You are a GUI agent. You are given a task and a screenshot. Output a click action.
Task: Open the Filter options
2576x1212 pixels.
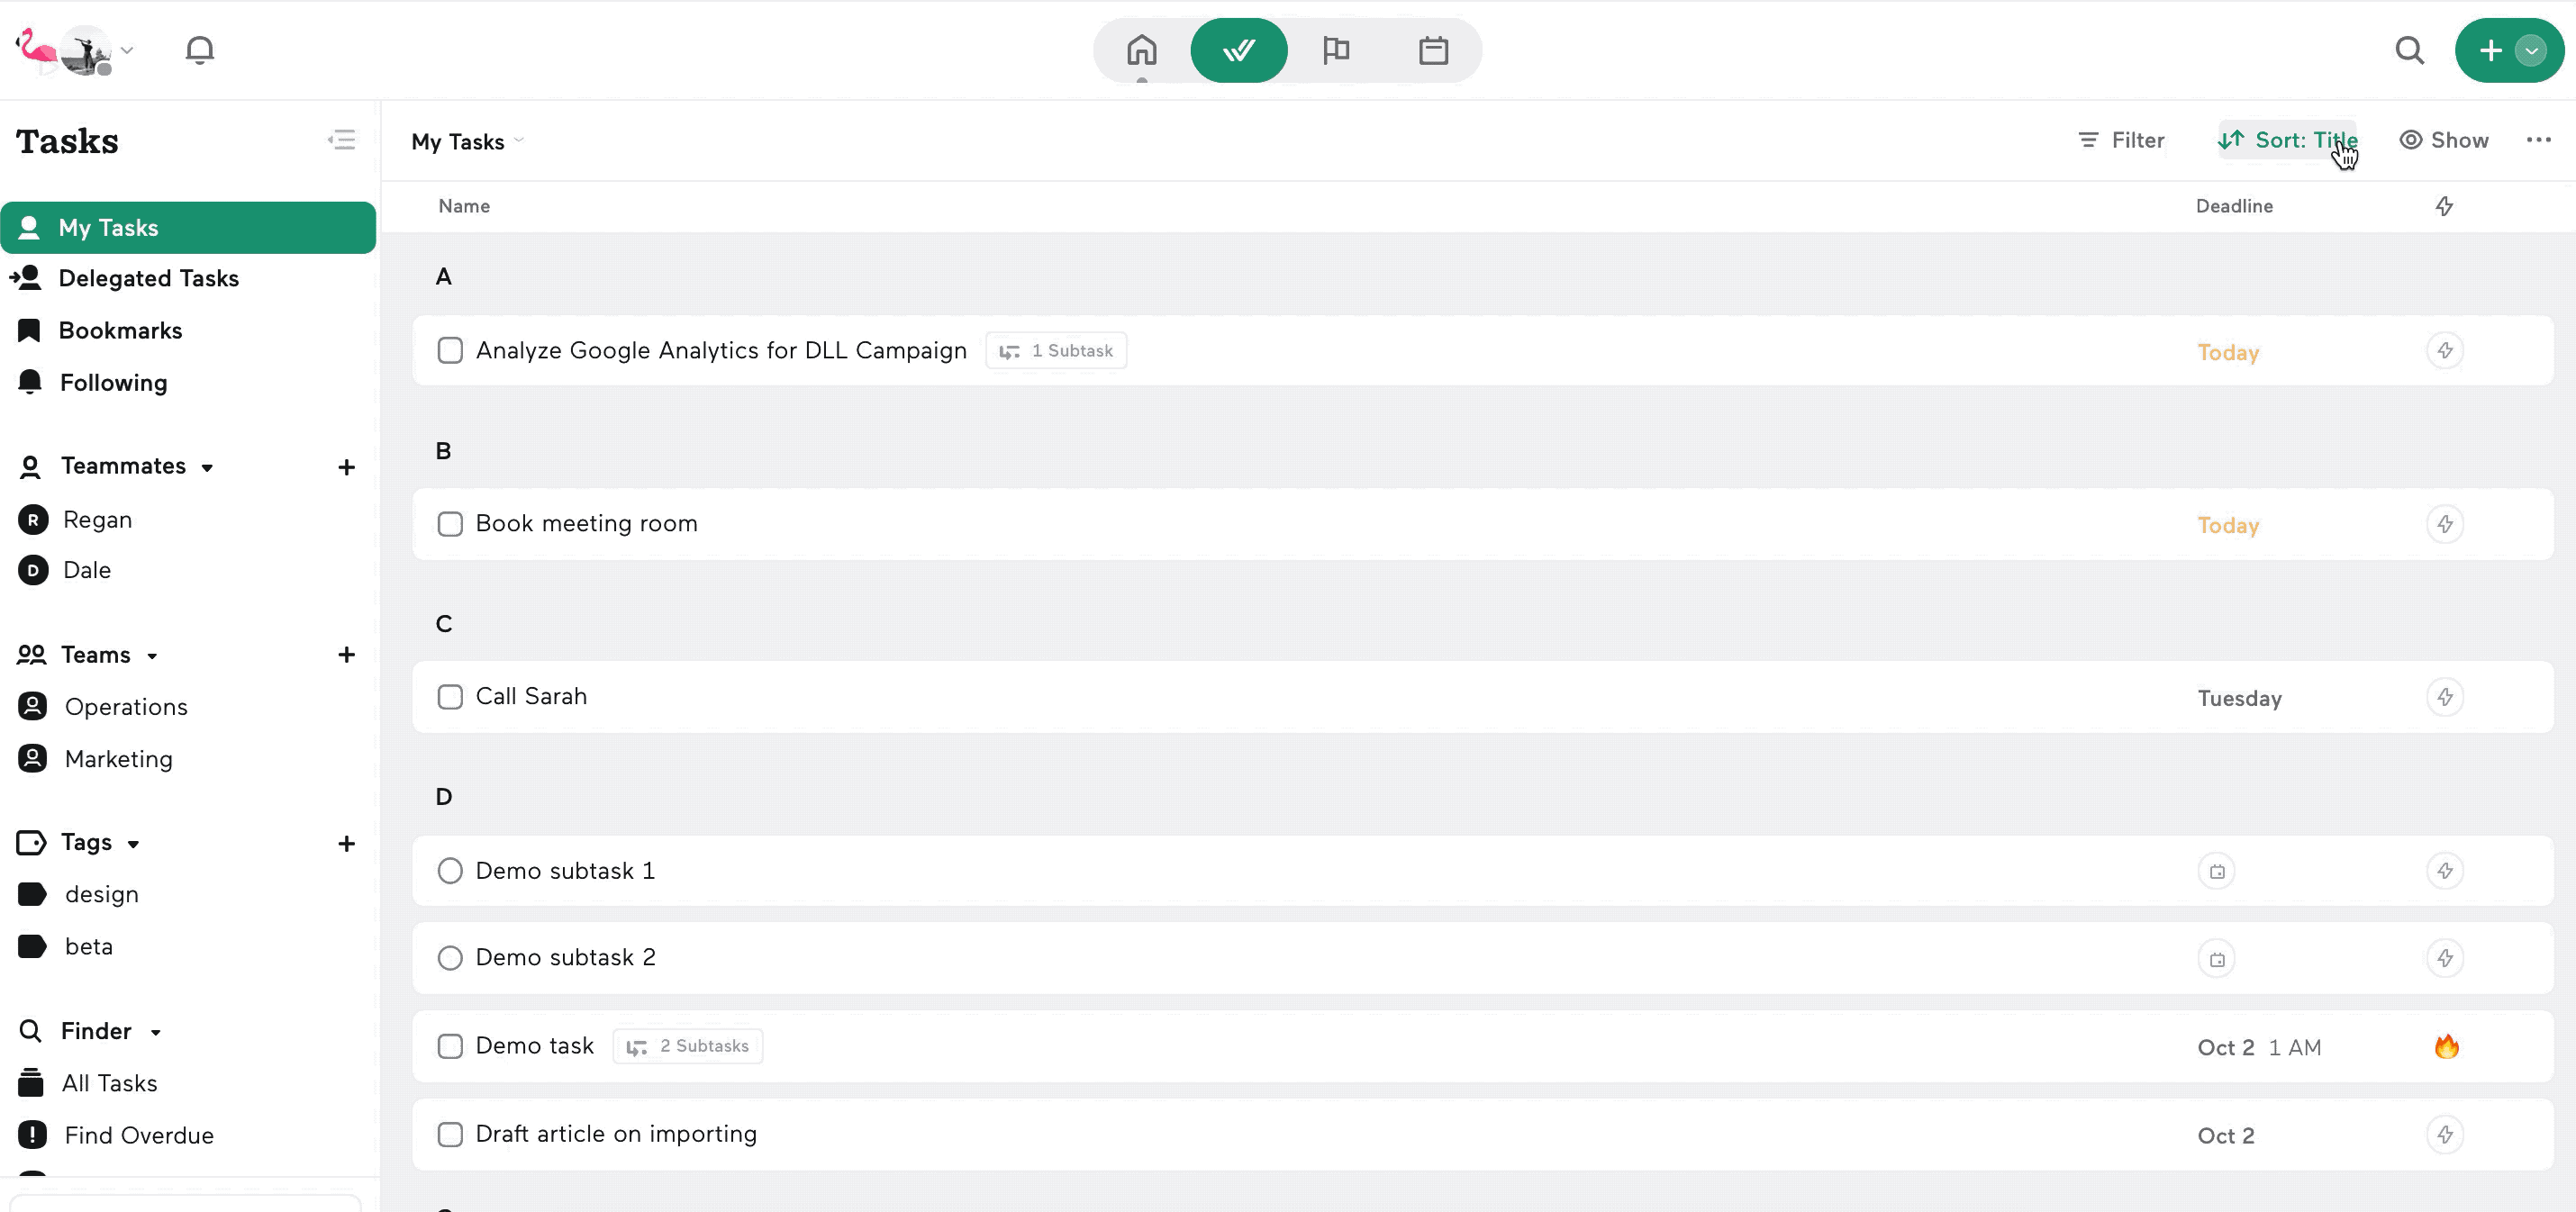pos(2121,140)
